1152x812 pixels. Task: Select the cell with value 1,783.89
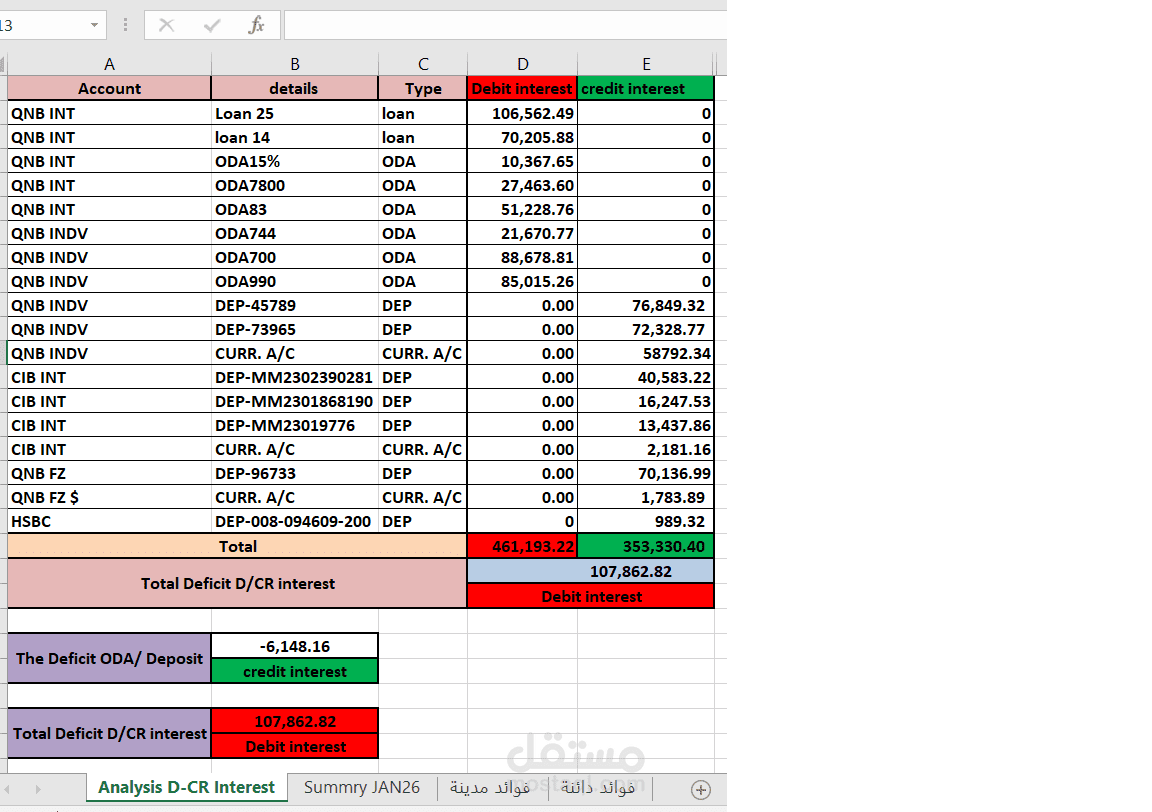pos(646,497)
